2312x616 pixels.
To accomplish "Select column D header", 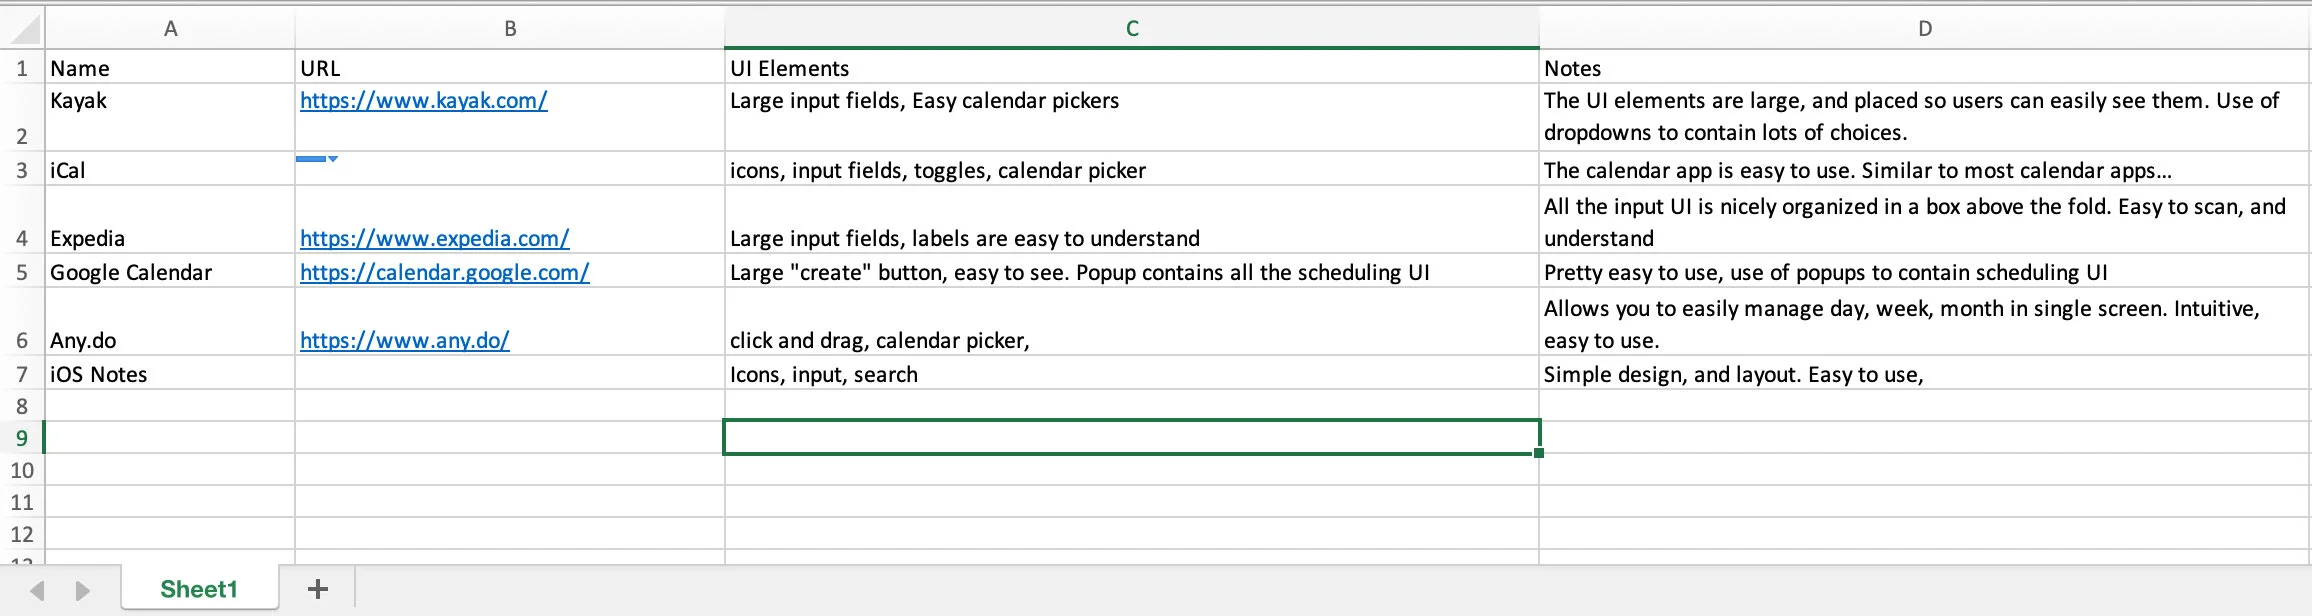I will click(1925, 28).
